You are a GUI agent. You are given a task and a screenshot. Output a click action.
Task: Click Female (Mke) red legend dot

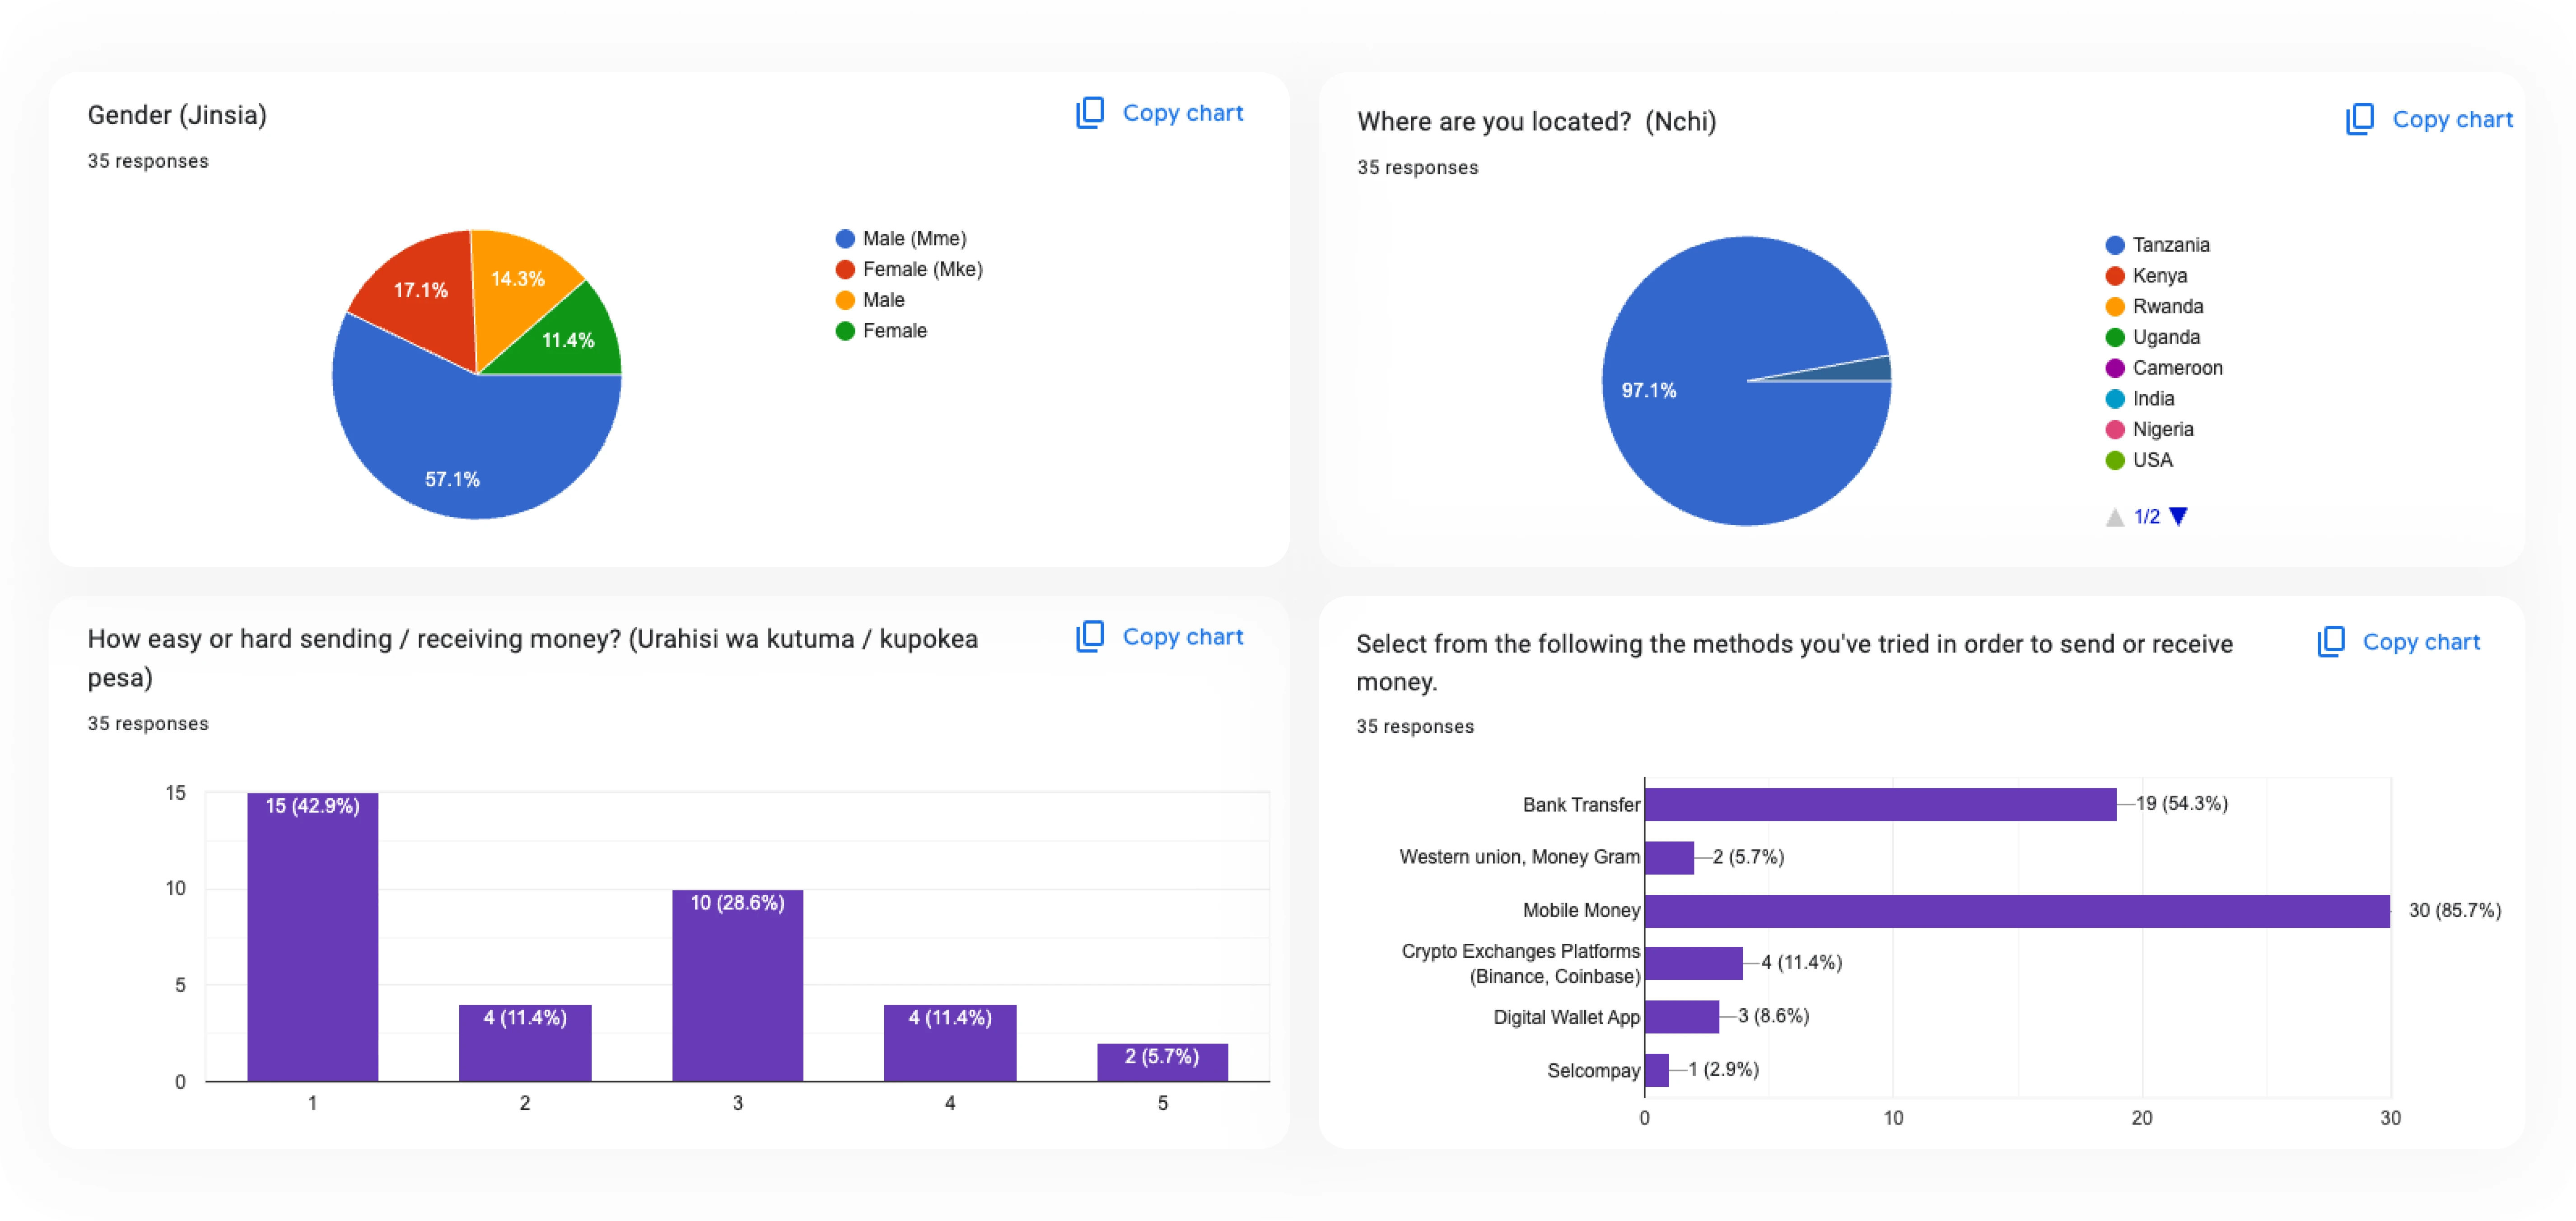point(845,270)
